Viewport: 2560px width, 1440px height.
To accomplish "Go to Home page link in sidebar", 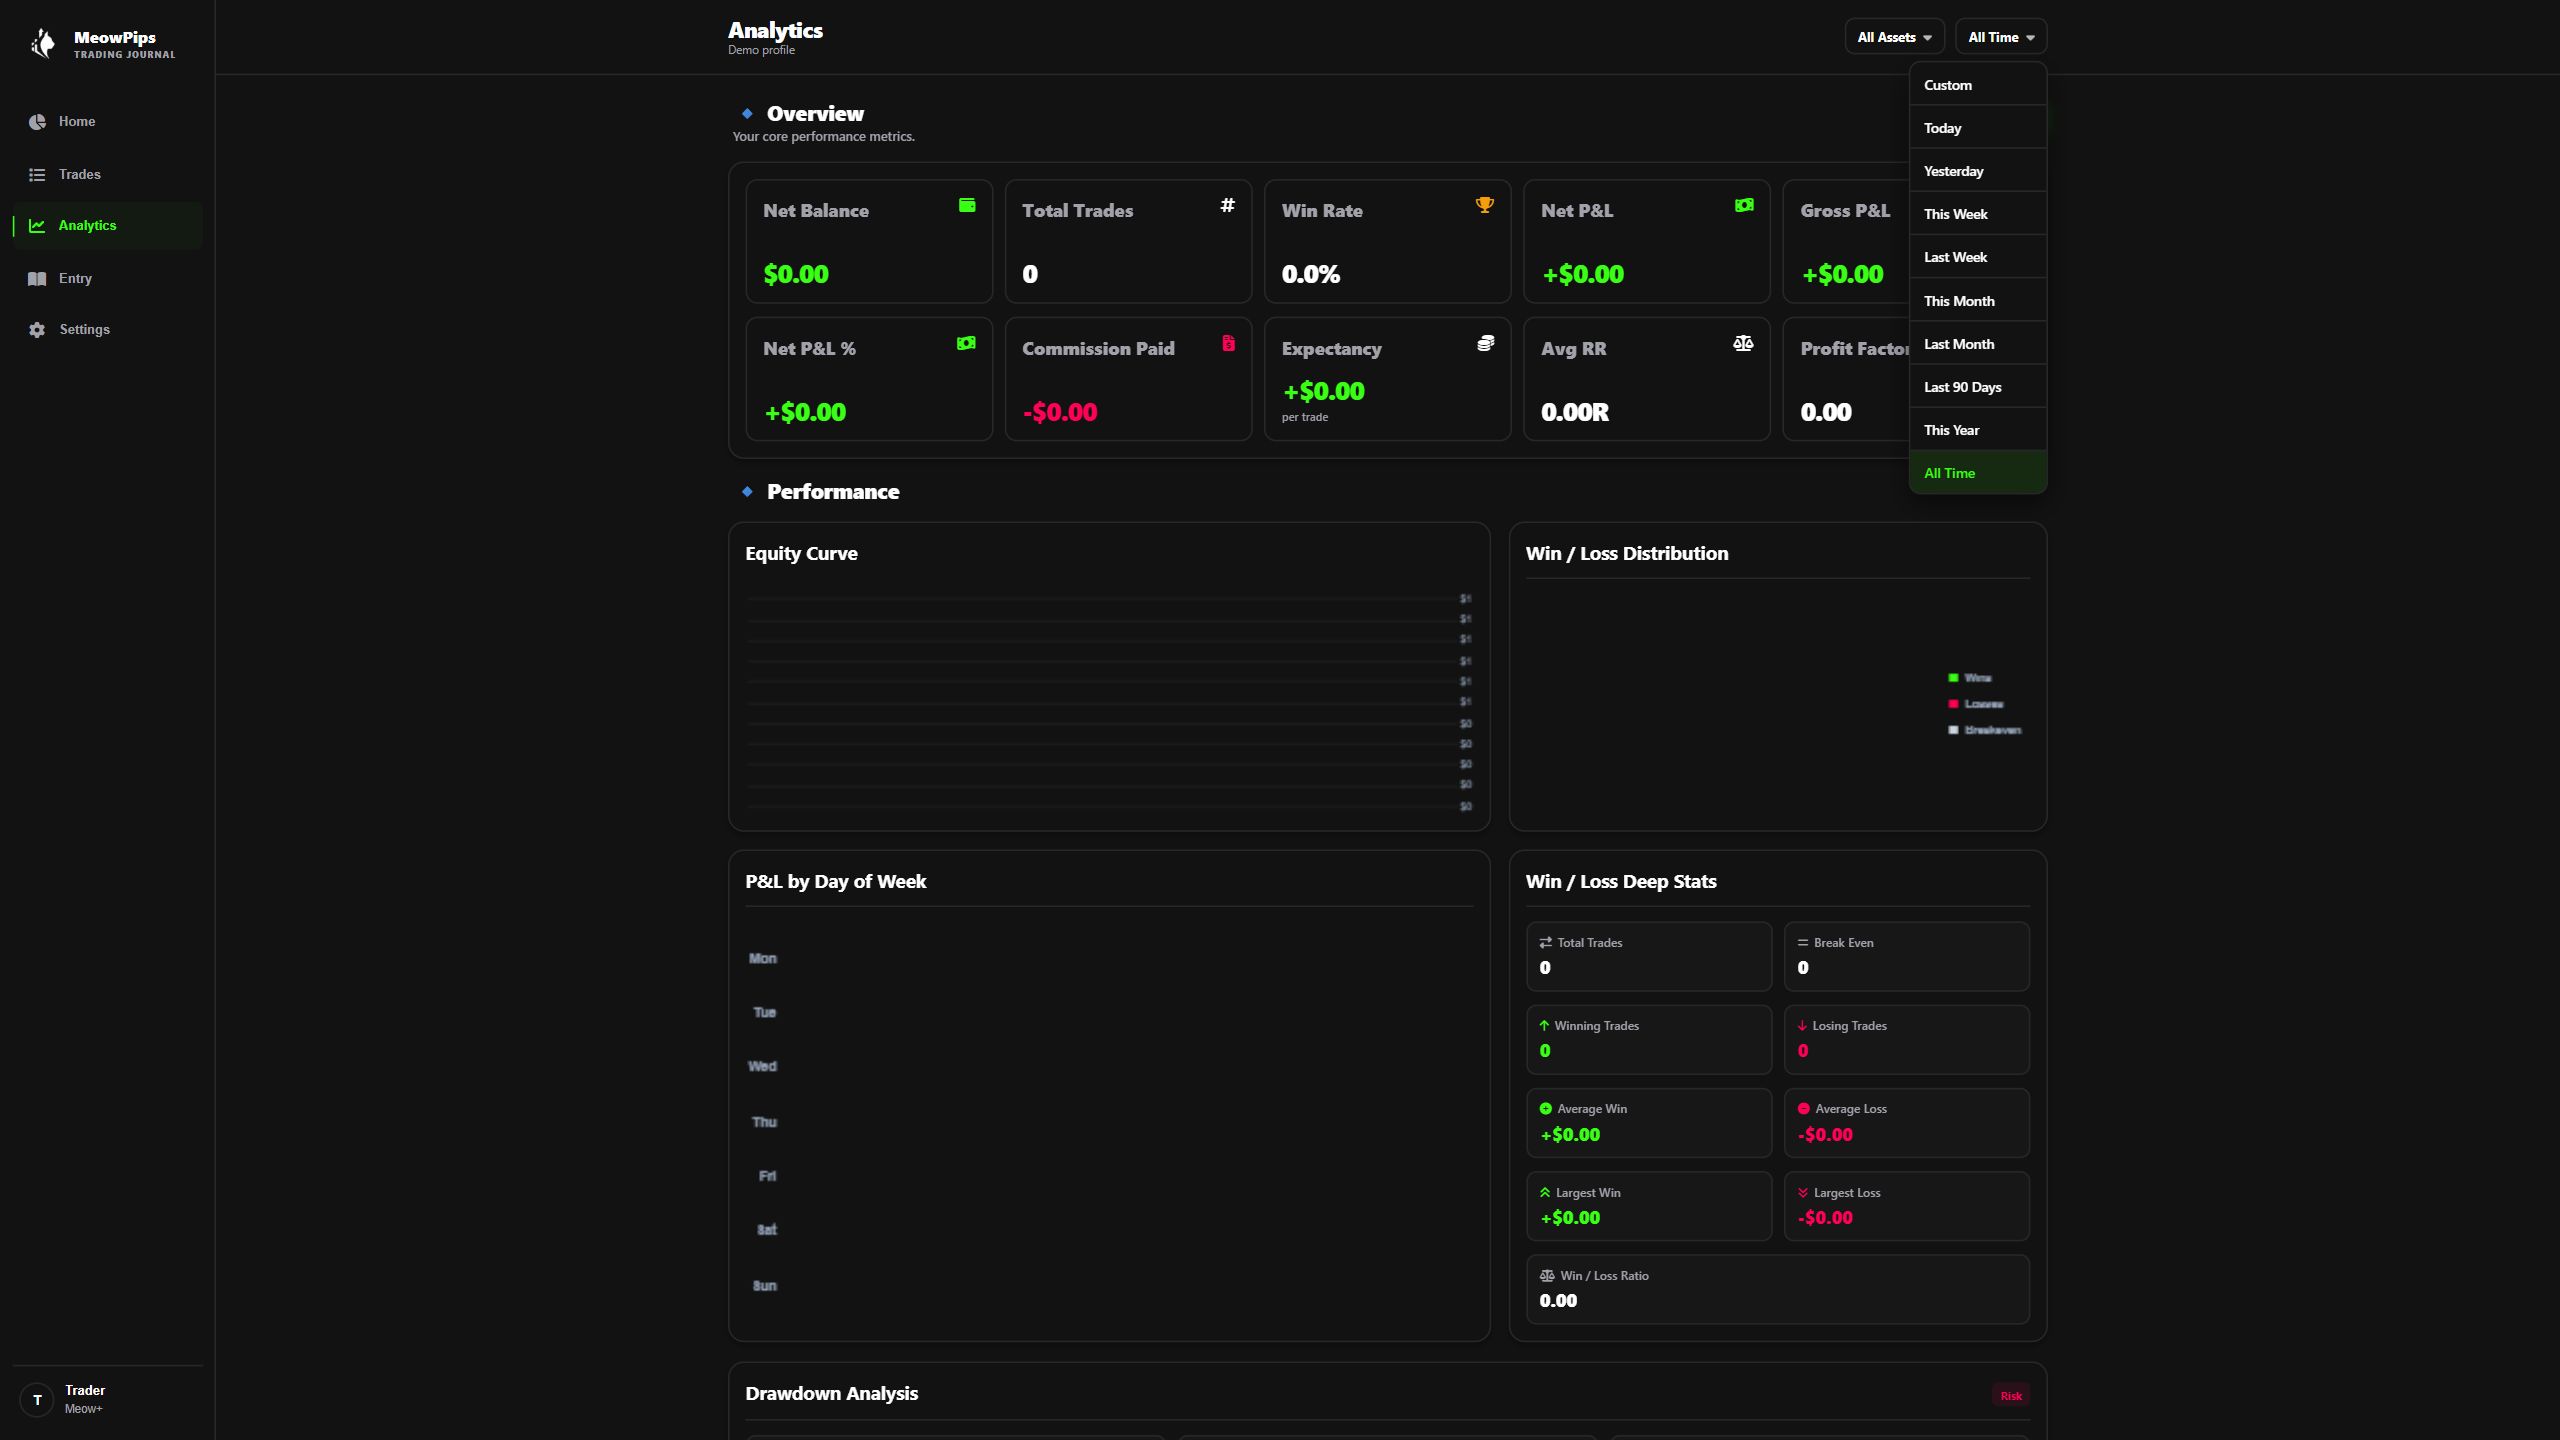I will [108, 122].
